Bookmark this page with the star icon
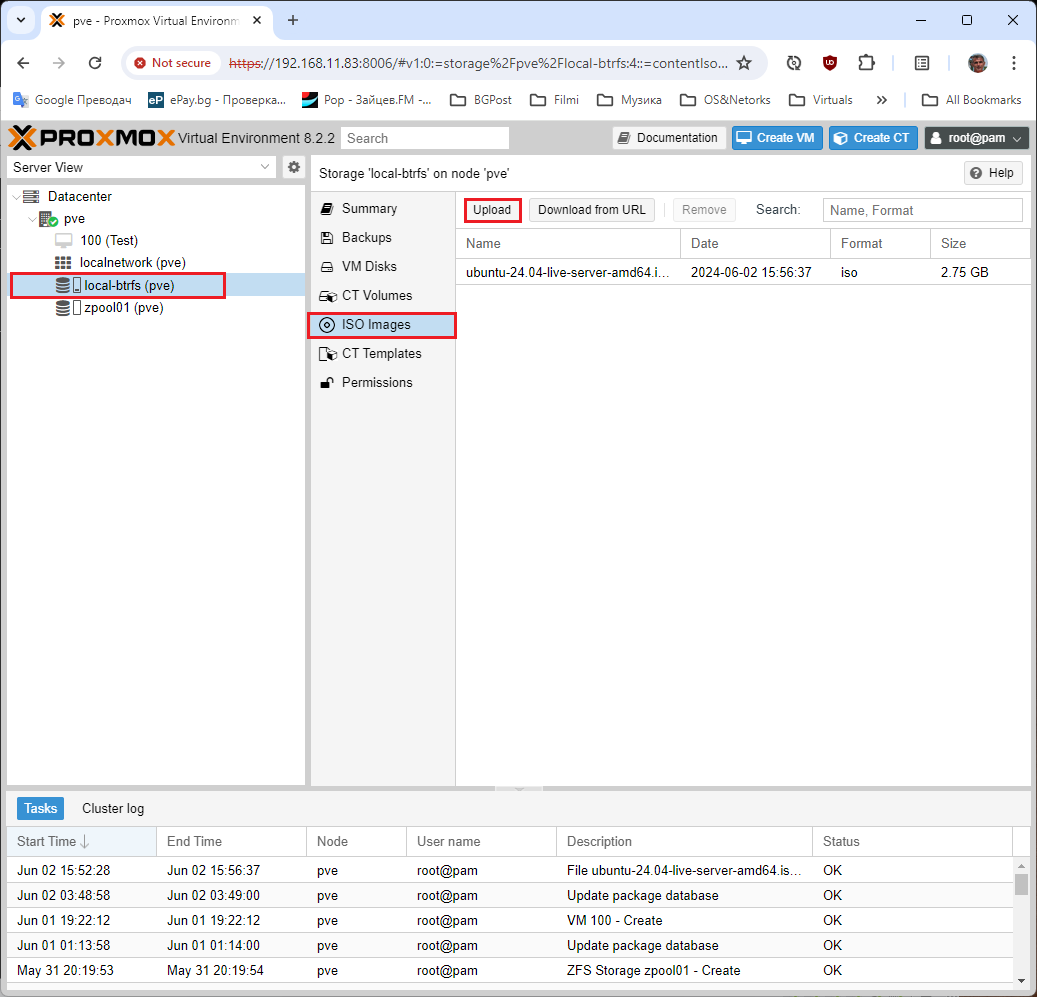1037x997 pixels. (744, 63)
